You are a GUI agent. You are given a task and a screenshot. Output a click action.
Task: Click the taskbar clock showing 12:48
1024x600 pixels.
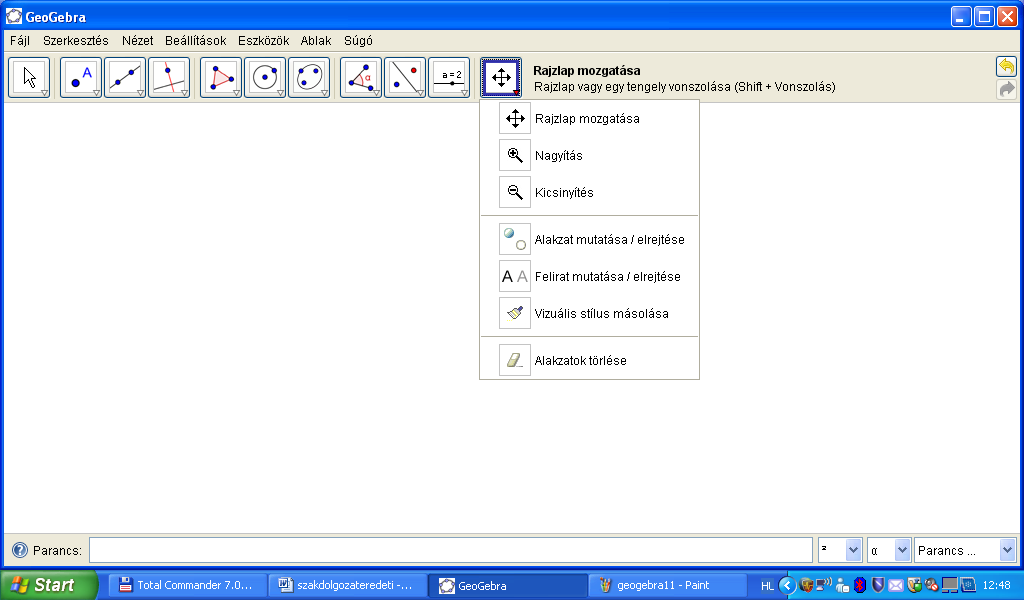pos(997,585)
